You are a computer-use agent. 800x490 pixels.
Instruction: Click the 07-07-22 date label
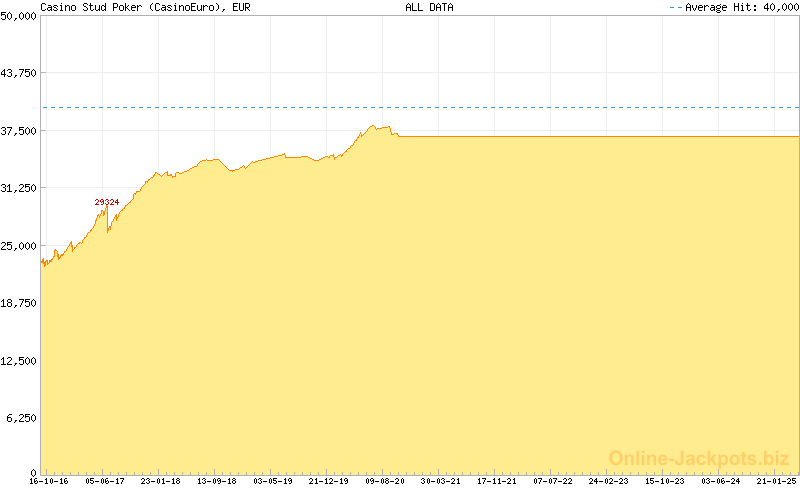(x=552, y=481)
